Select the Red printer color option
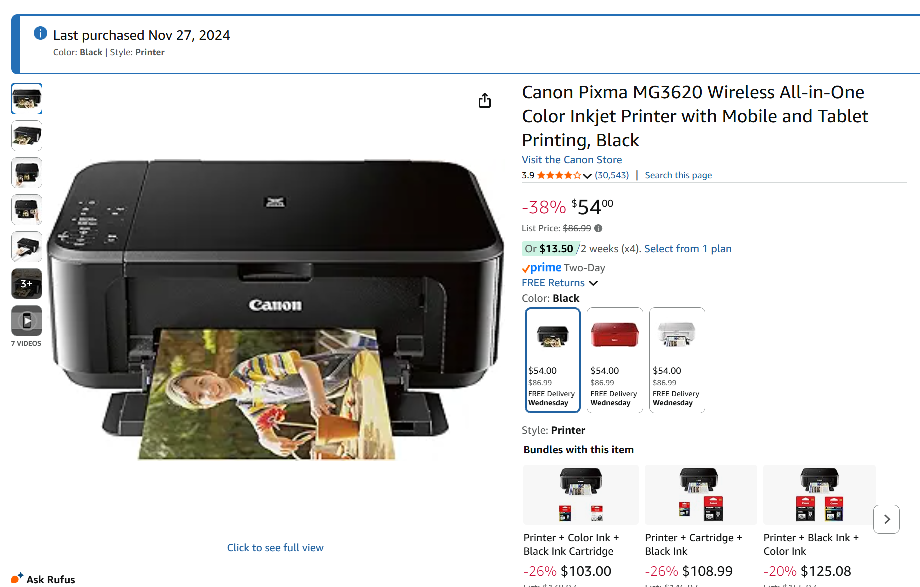The height and width of the screenshot is (587, 920). (614, 357)
